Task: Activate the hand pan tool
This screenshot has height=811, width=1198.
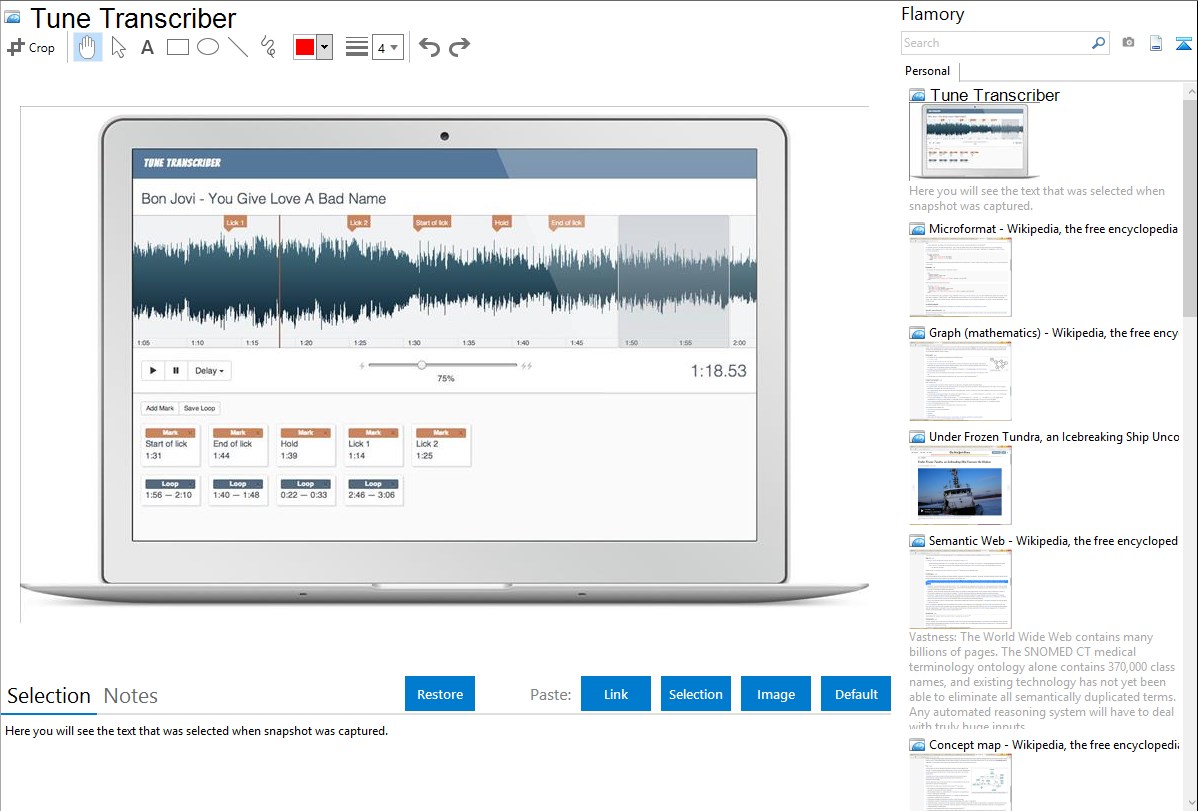Action: tap(88, 47)
